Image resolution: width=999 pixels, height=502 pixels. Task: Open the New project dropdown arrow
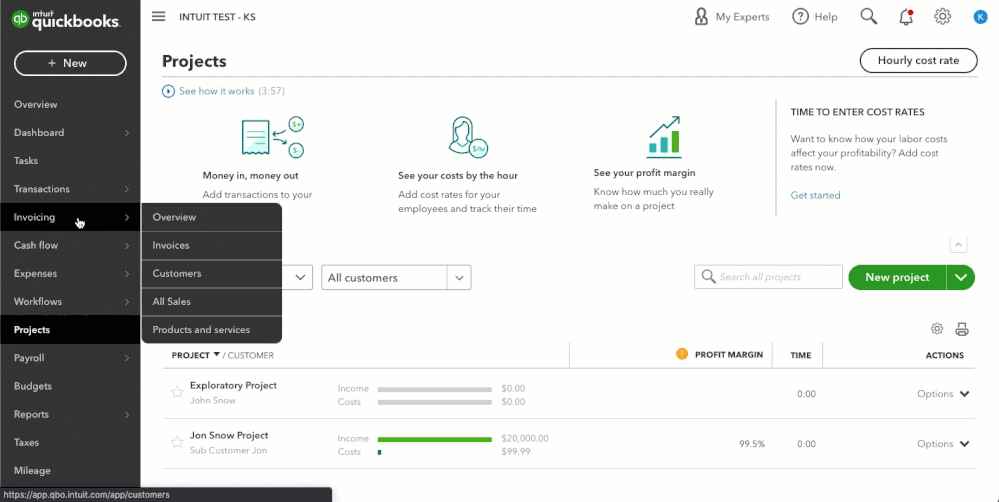point(961,277)
